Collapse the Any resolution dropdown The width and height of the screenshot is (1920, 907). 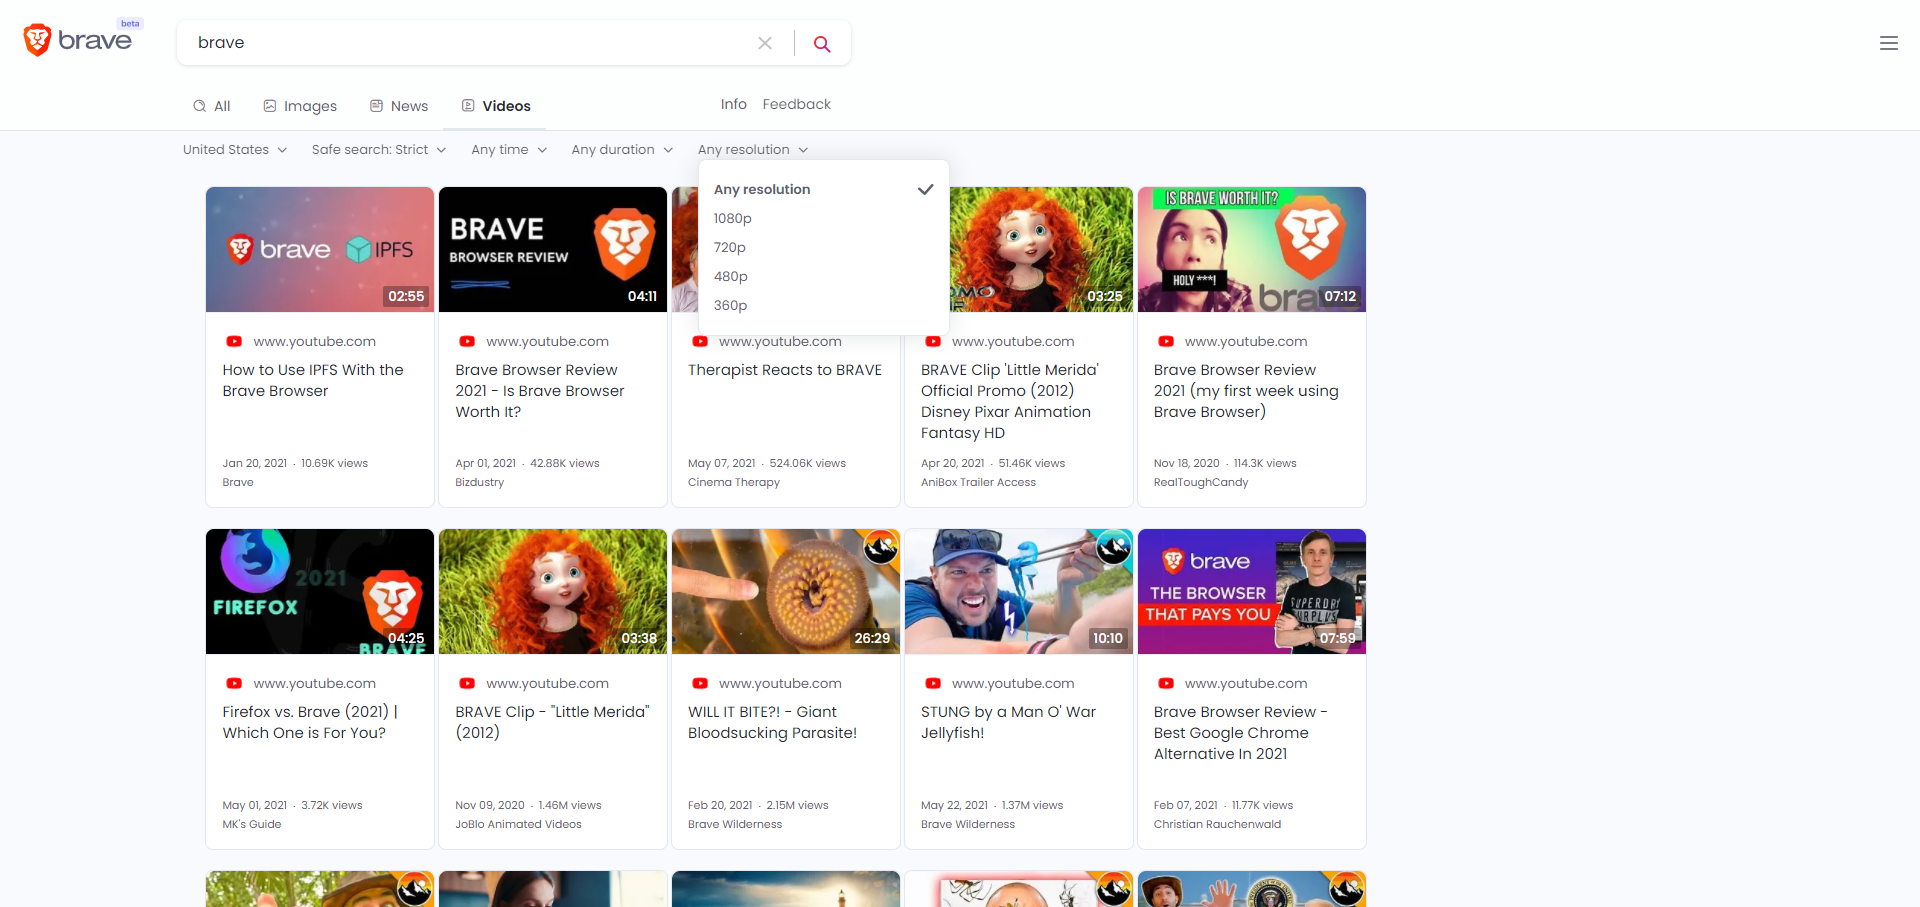point(753,150)
